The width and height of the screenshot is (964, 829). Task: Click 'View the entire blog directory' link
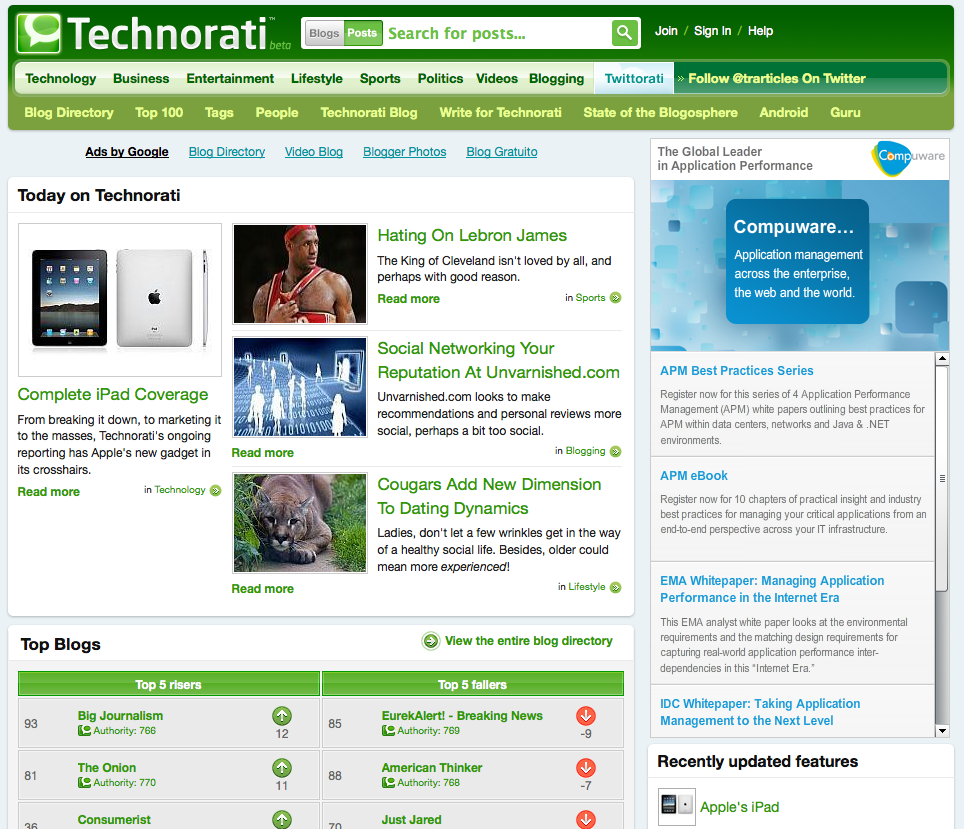coord(529,641)
